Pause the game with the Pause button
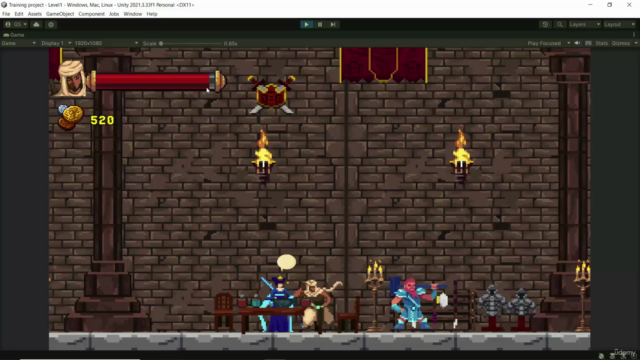The width and height of the screenshot is (640, 360). 320,24
